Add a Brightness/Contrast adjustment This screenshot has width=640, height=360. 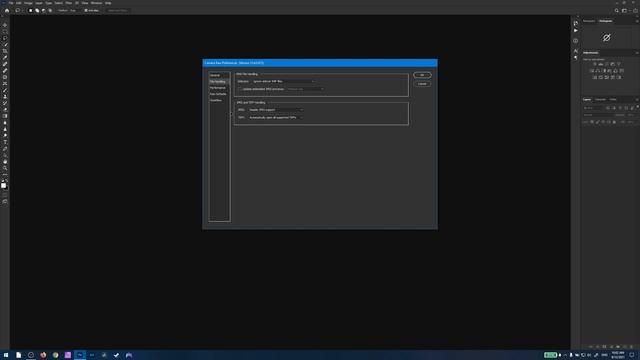(x=594, y=64)
